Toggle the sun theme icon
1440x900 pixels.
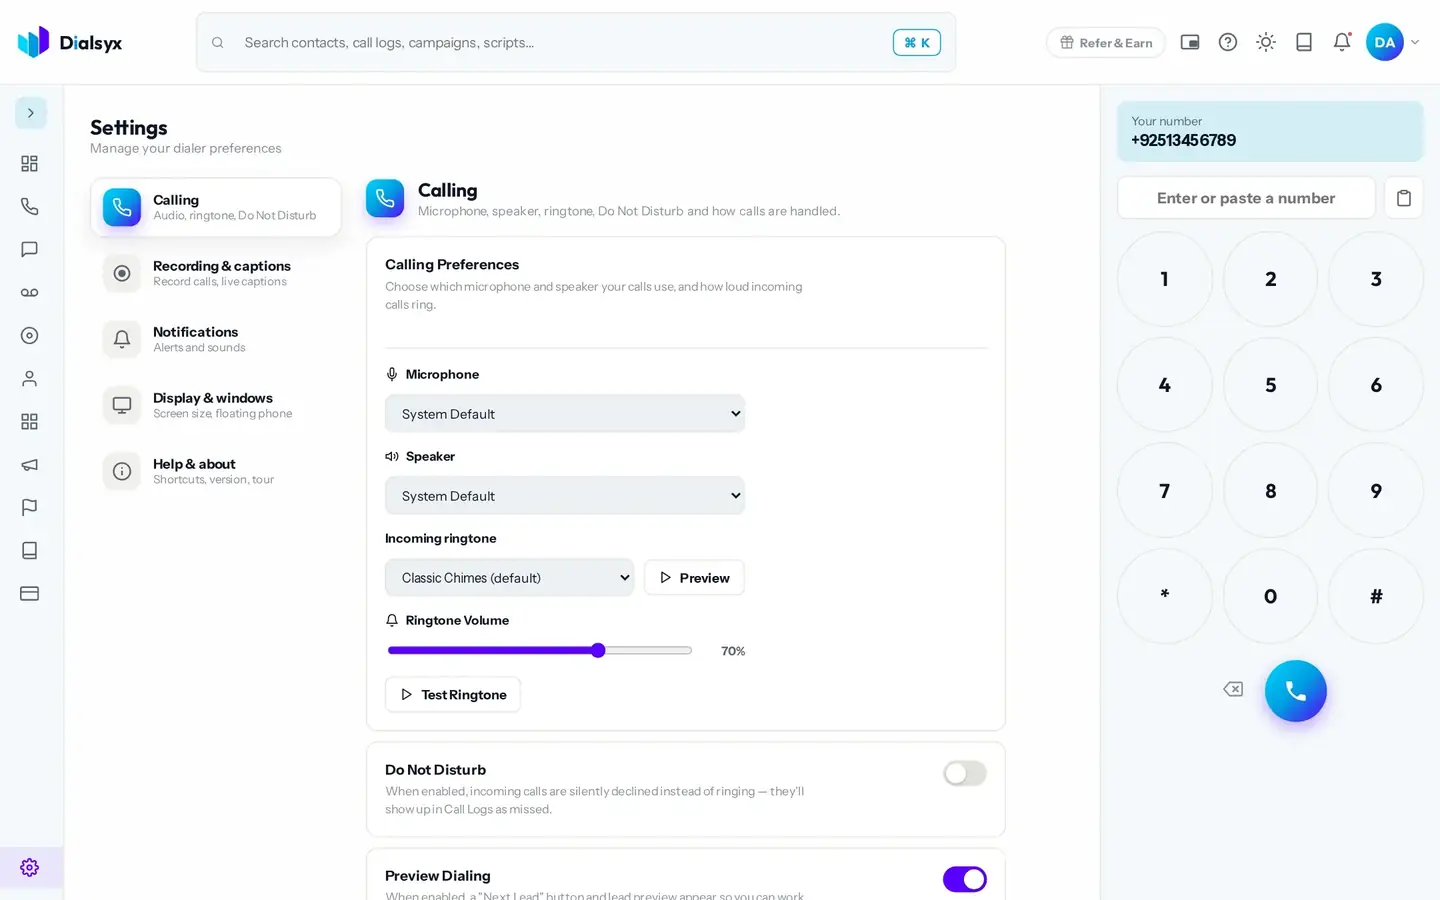click(x=1266, y=42)
